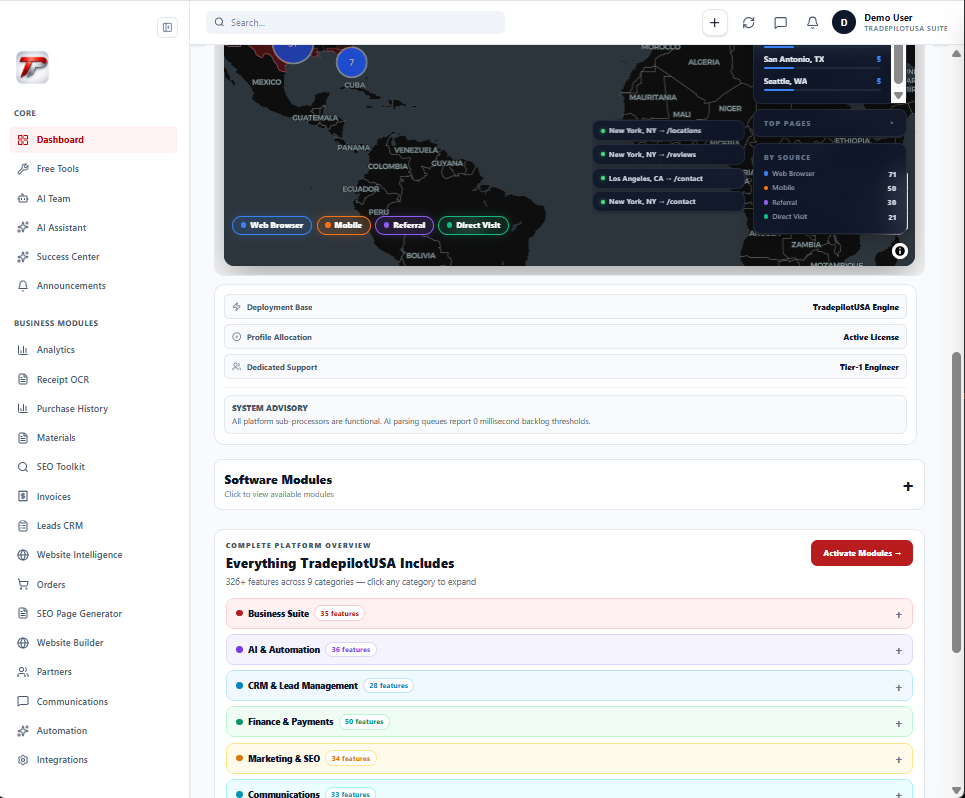Click the city list scroll down arrow
Viewport: 965px width, 798px height.
pos(899,95)
